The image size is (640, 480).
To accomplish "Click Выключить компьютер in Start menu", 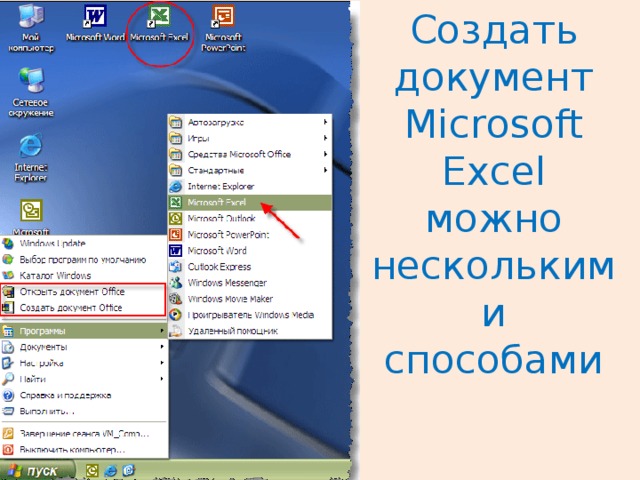I will pyautogui.click(x=84, y=450).
